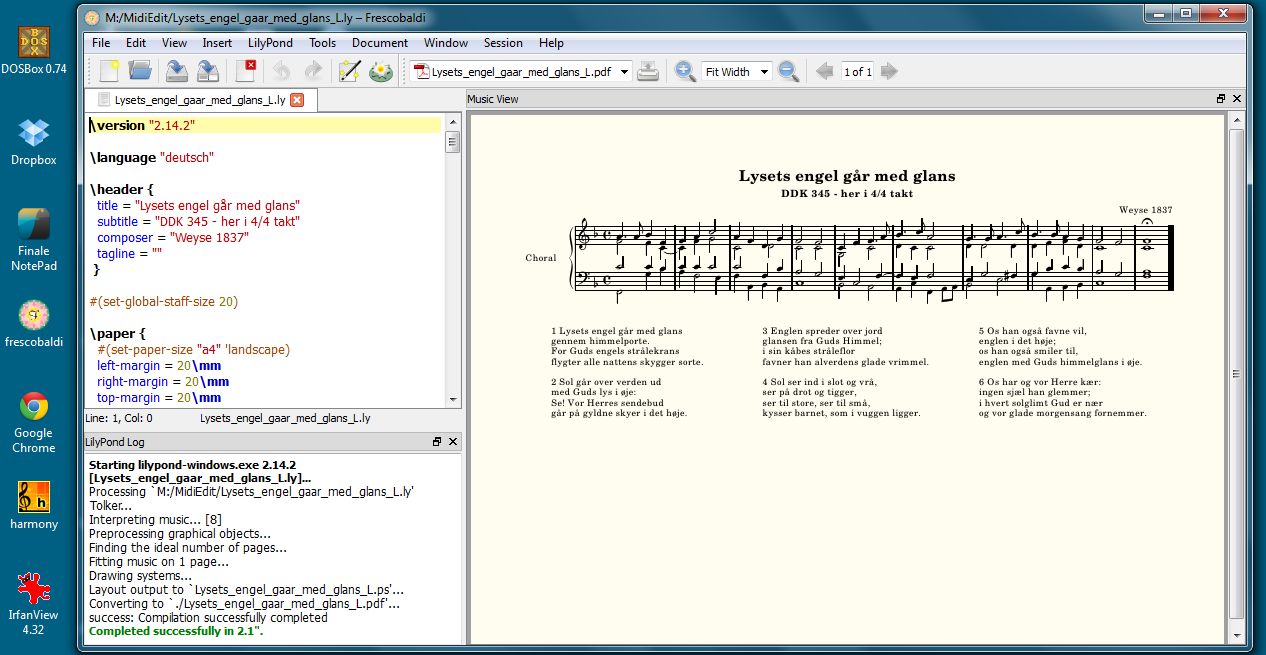Screen dimensions: 1266x655
Task: Open the Insert menu
Action: pyautogui.click(x=217, y=43)
